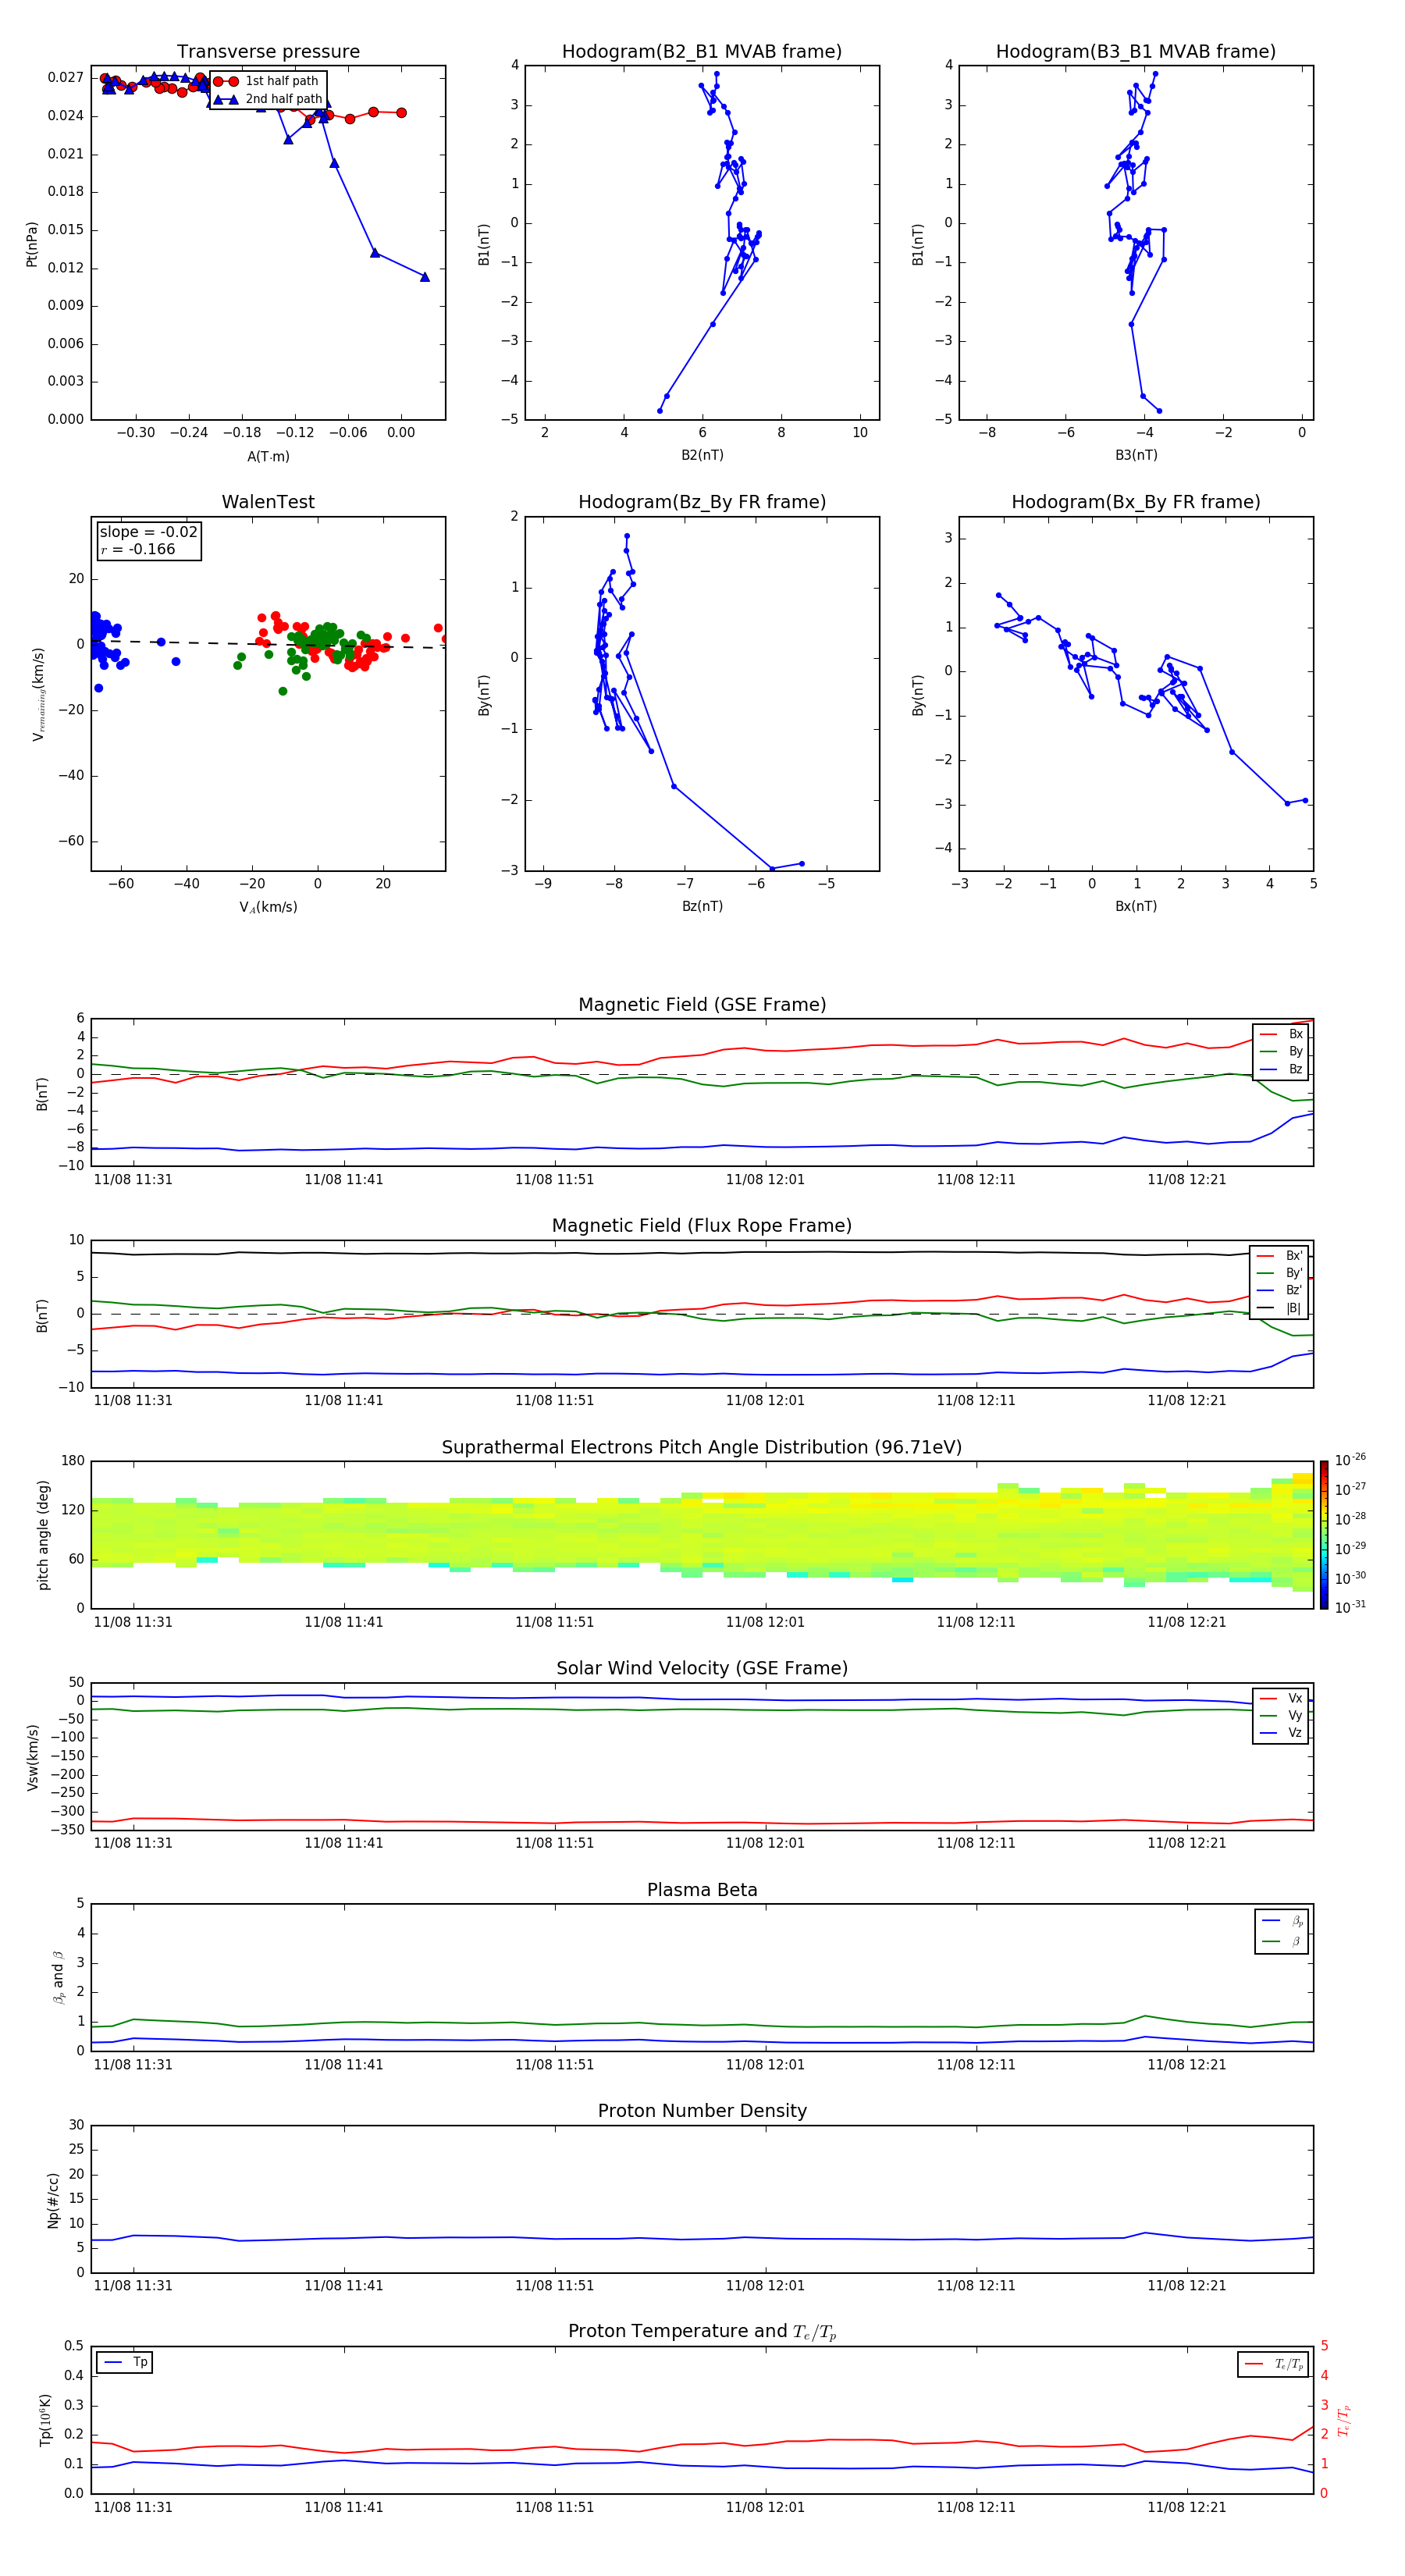The height and width of the screenshot is (2576, 1405).
Task: Click the 'Pt(nPa)' y-axis label
Action: click(x=32, y=244)
